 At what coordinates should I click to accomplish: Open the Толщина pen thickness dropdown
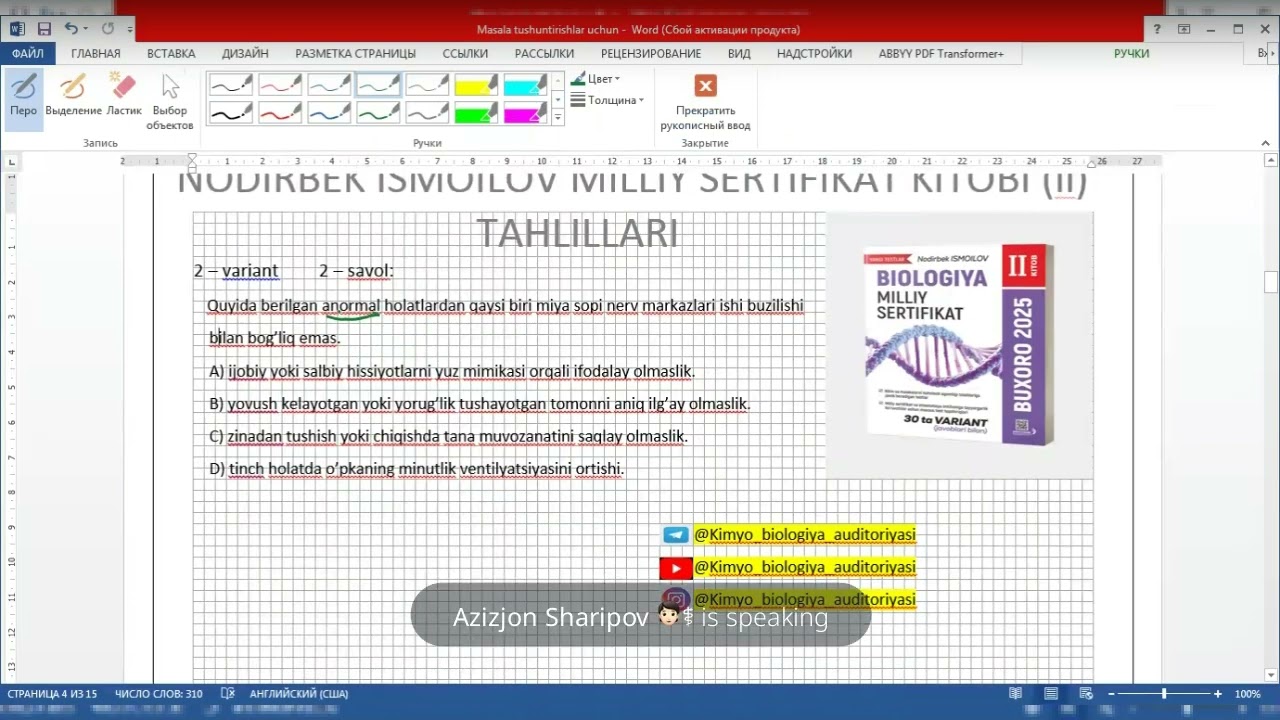(607, 100)
